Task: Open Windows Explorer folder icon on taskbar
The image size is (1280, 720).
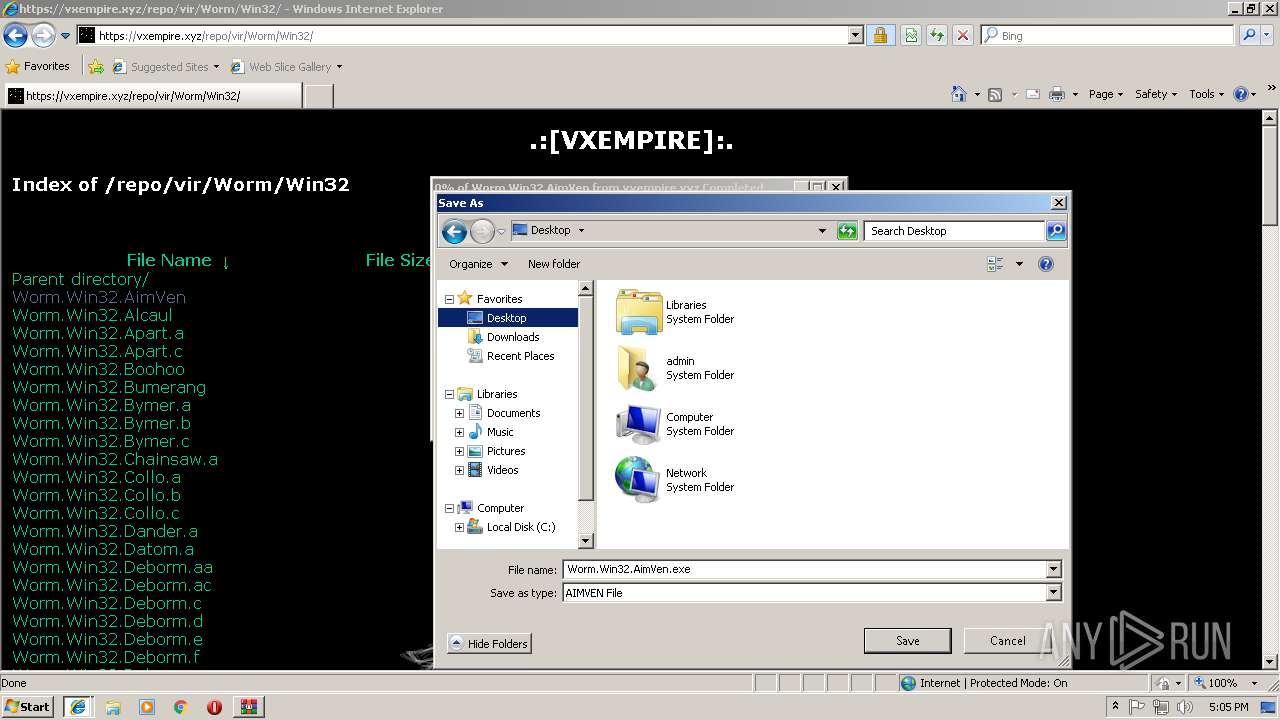Action: [112, 707]
